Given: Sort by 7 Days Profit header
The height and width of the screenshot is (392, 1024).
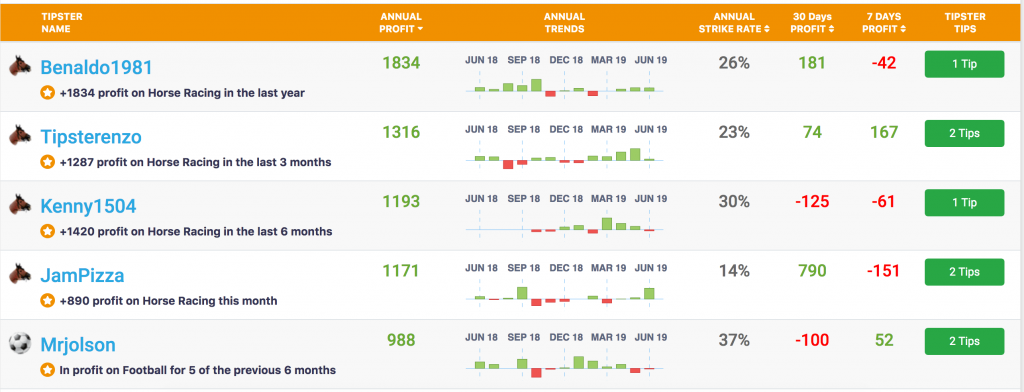Looking at the screenshot, I should (884, 23).
